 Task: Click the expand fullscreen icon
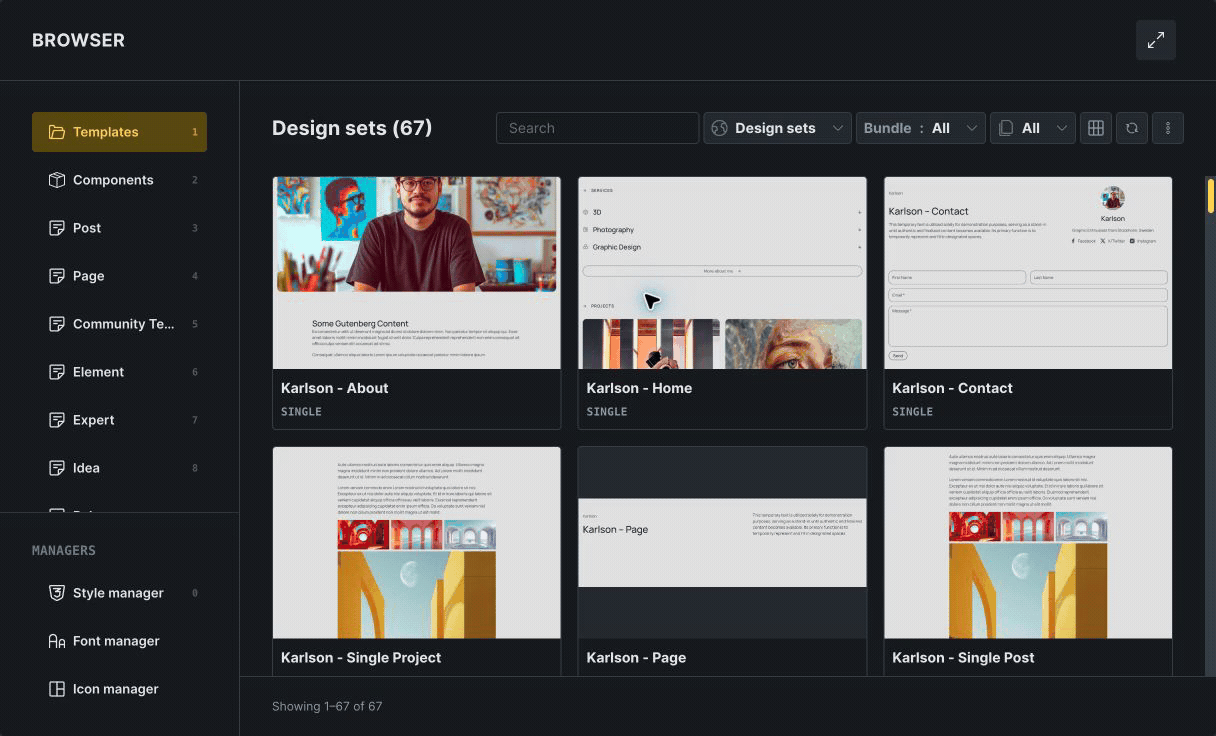(1155, 40)
